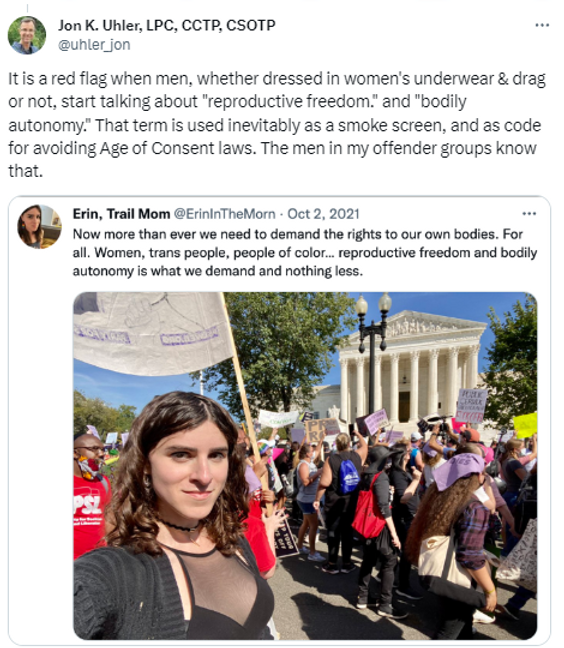Image resolution: width=564 pixels, height=648 pixels.
Task: Click the red PSL shirt in photo
Action: (x=90, y=515)
